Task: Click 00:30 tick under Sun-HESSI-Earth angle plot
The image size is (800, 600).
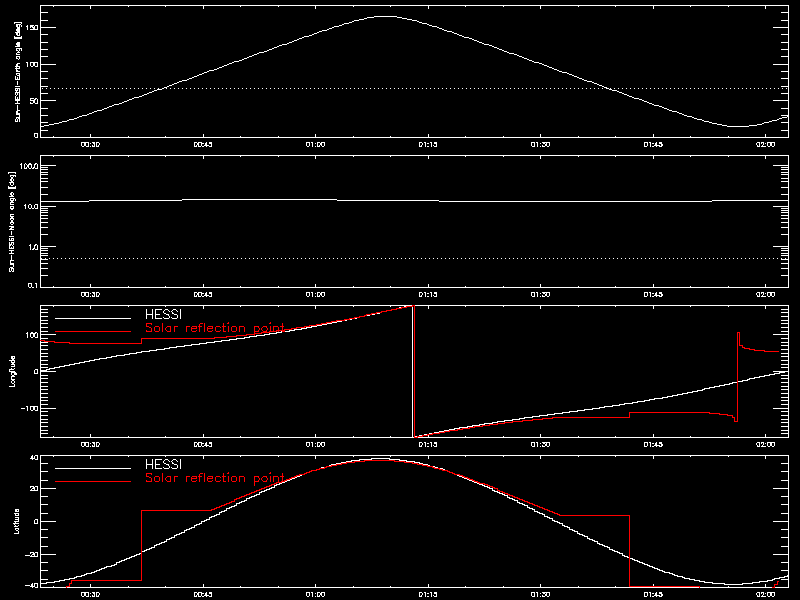Action: (x=90, y=144)
